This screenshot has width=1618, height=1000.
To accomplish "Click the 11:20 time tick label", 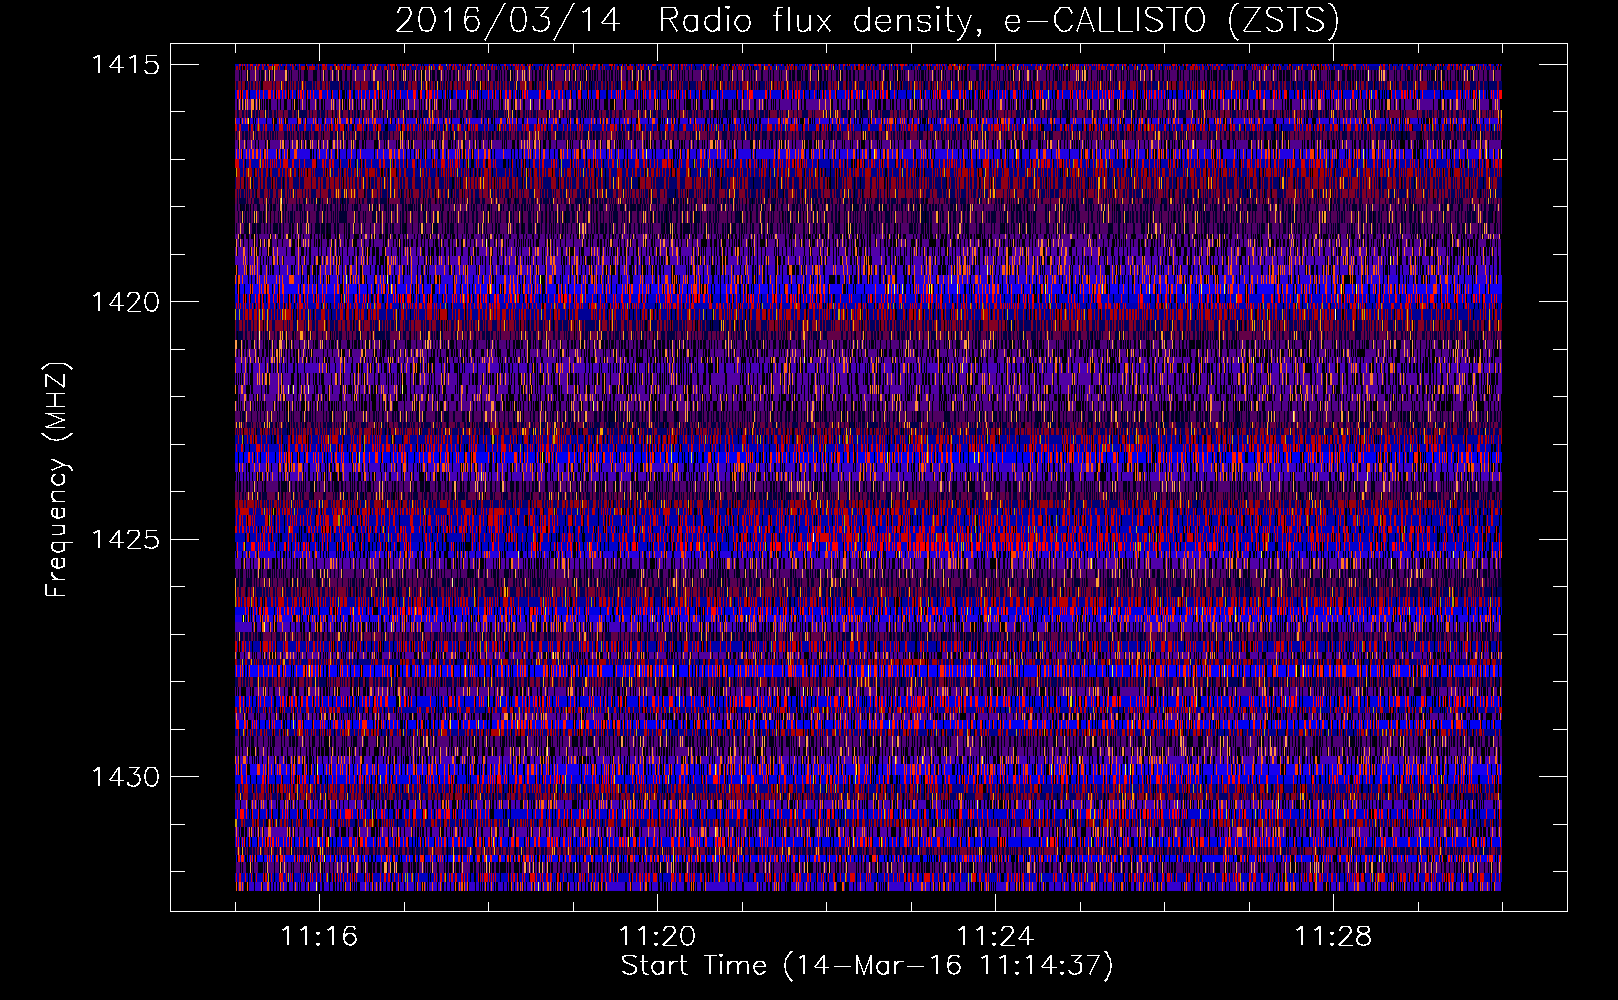I will tap(657, 937).
